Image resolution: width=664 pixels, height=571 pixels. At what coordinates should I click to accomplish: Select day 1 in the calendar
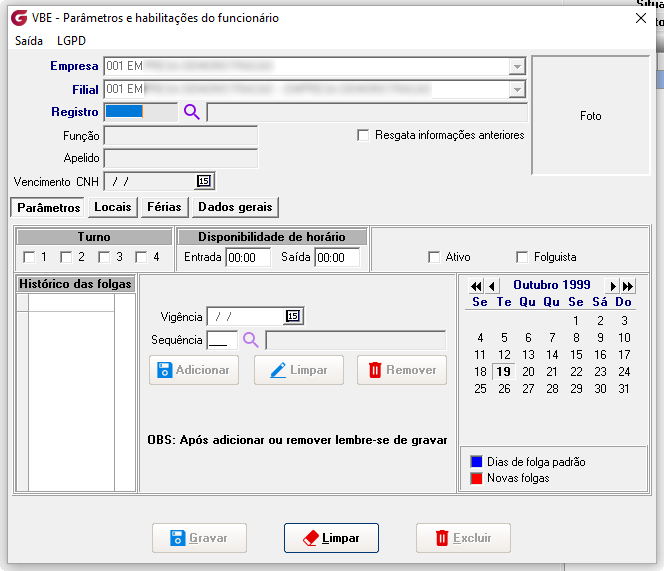(576, 321)
